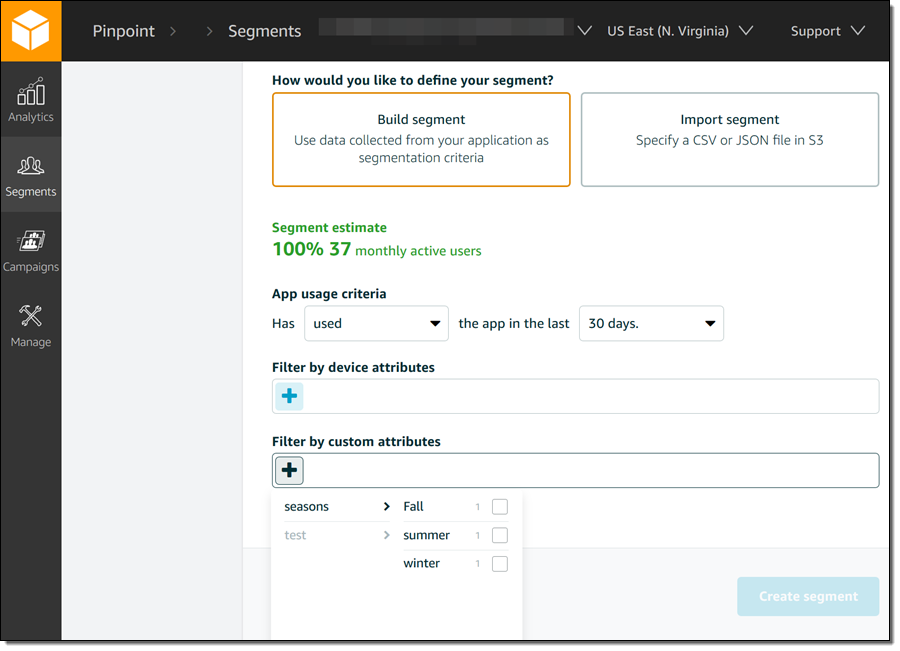This screenshot has width=900, height=651.
Task: Check the Fall attribute checkbox
Action: 500,507
